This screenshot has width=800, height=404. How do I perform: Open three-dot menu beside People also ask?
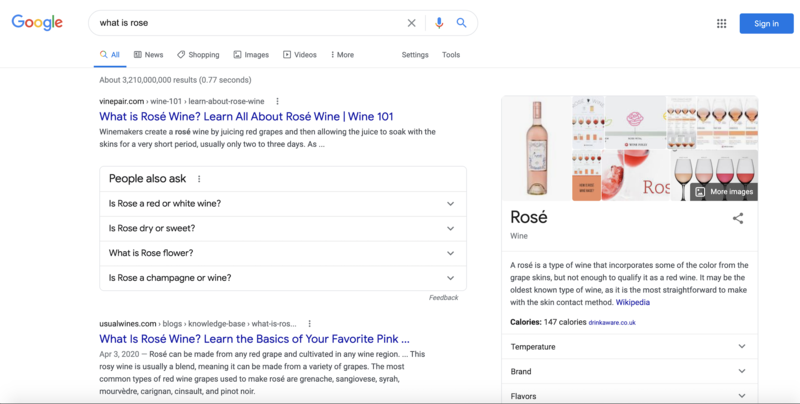(x=199, y=179)
